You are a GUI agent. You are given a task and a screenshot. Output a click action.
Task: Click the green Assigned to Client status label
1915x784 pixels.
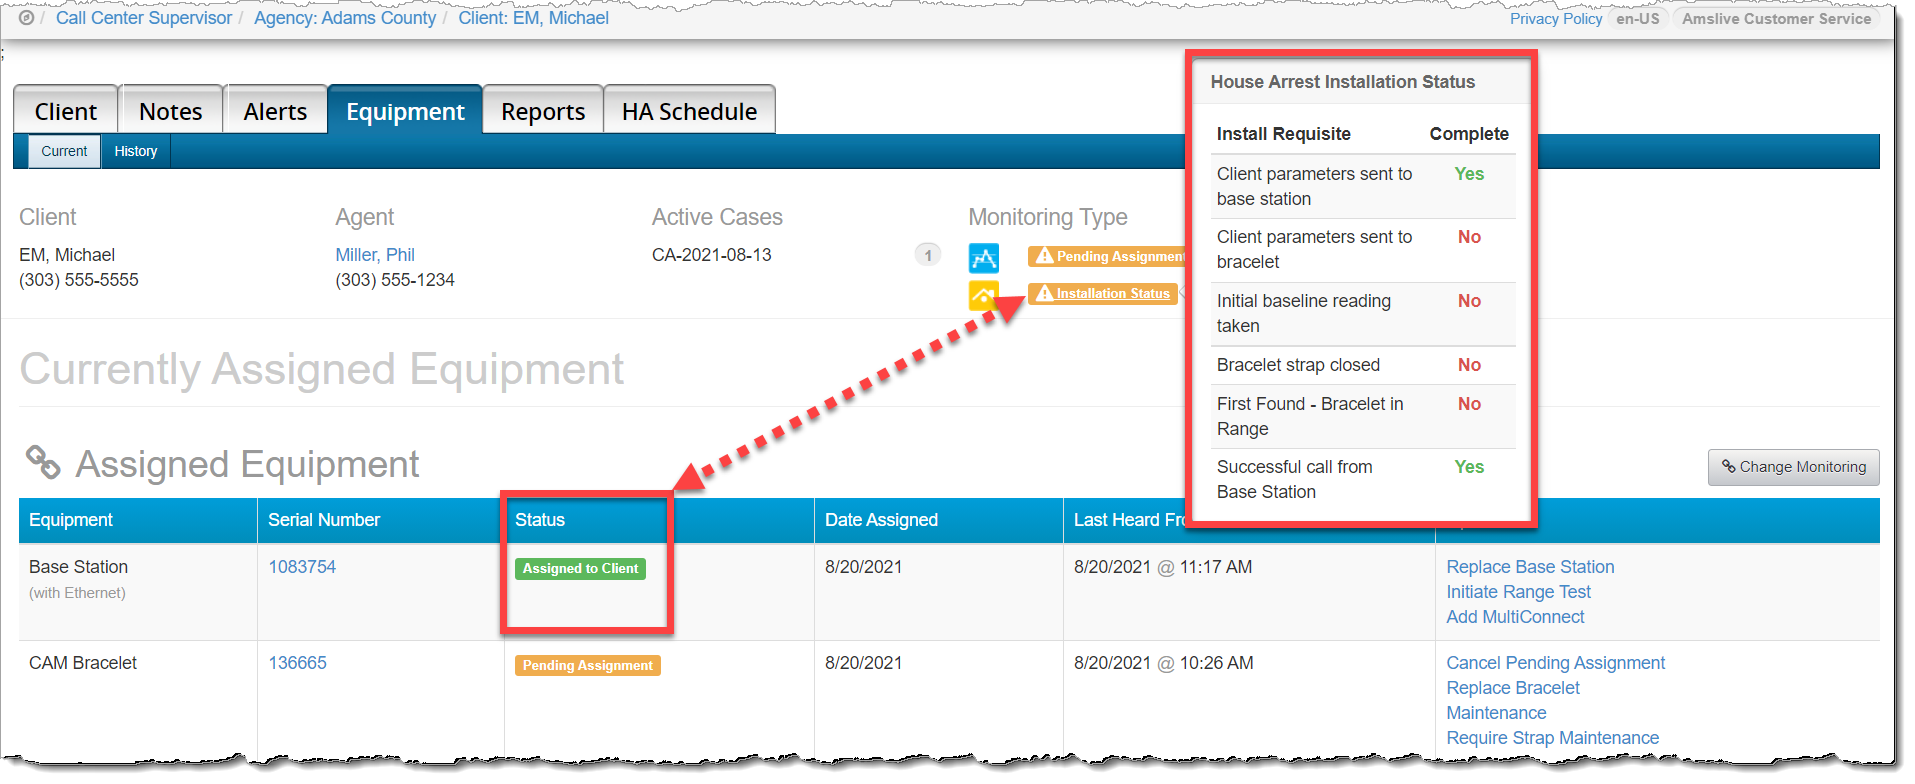pos(580,569)
